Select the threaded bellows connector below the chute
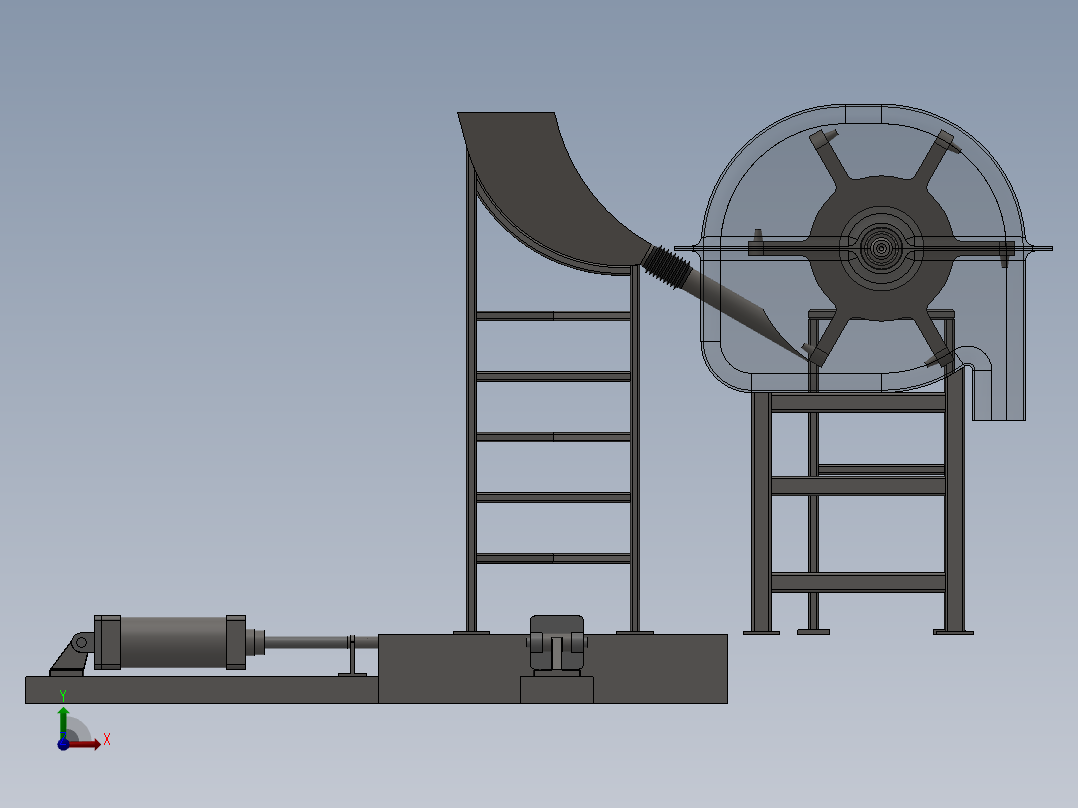1078x808 pixels. [x=666, y=267]
